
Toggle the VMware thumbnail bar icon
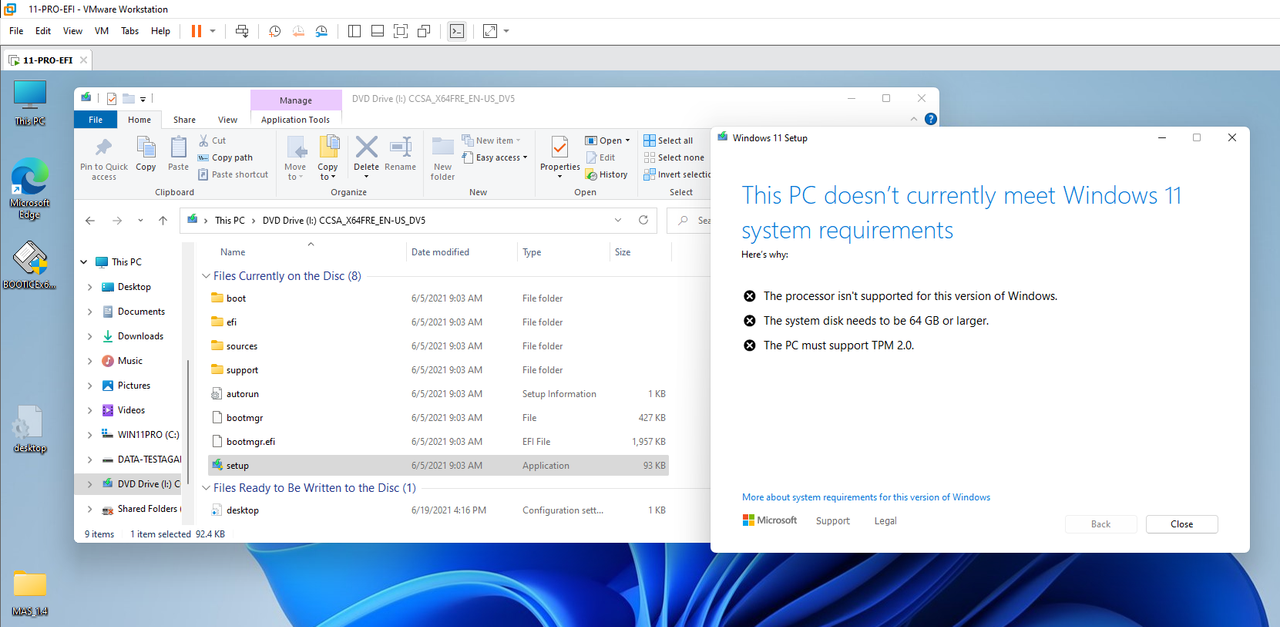point(378,31)
